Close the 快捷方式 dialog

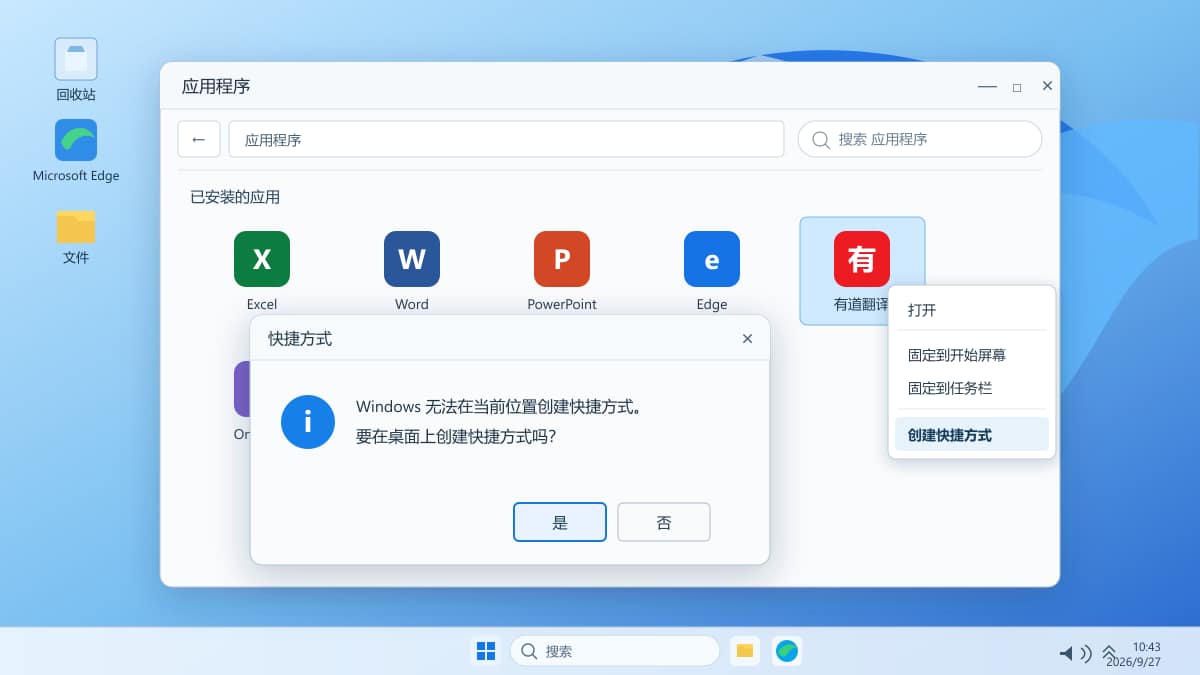point(747,339)
